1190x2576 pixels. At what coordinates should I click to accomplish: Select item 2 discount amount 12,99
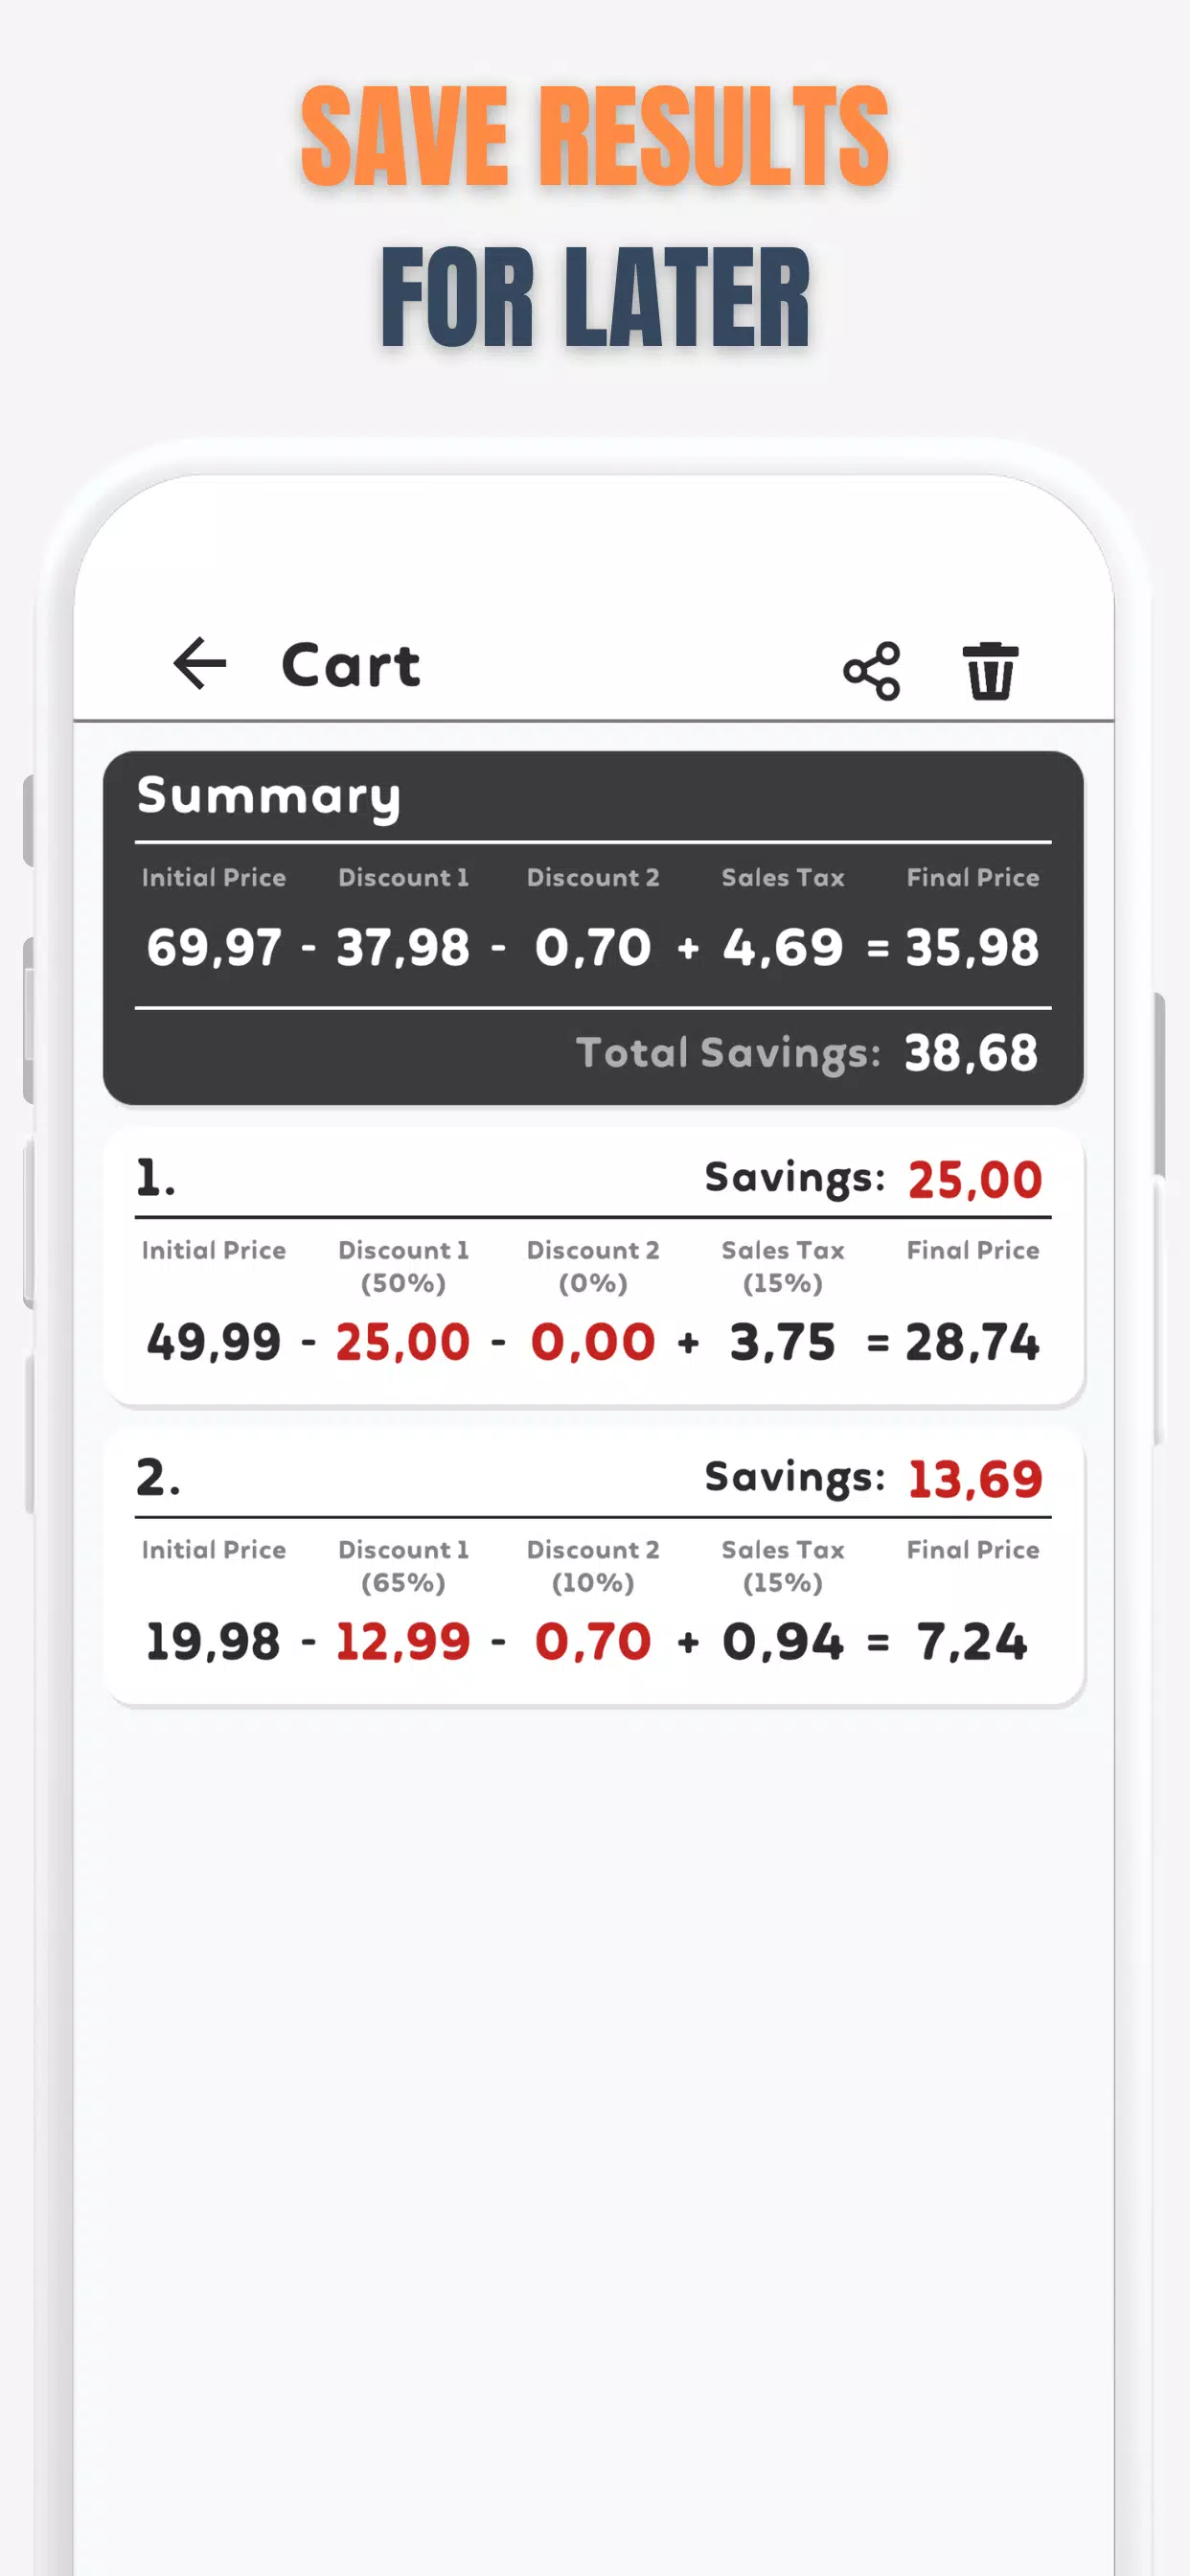pos(403,1641)
